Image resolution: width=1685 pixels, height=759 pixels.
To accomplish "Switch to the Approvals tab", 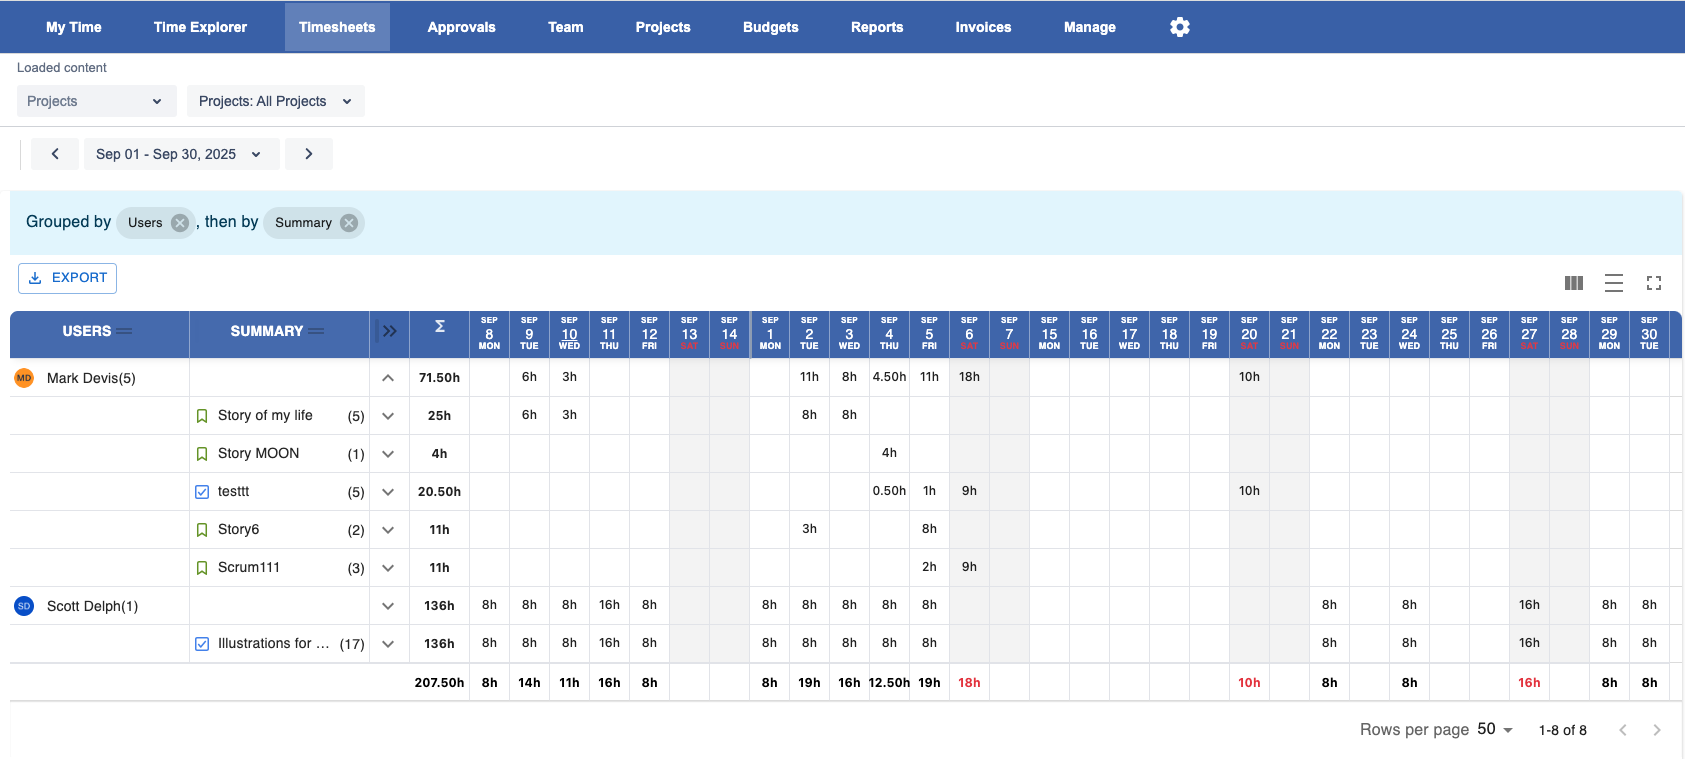I will click(462, 27).
